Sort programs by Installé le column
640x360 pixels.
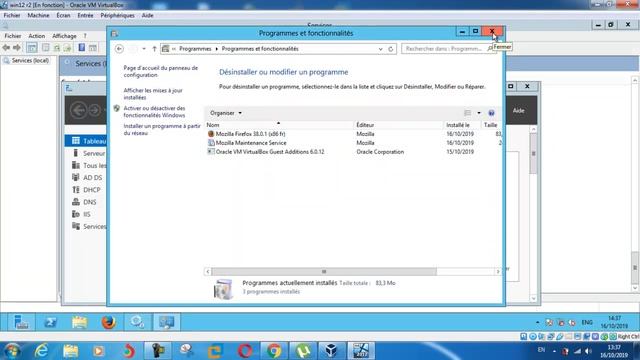[x=462, y=125]
